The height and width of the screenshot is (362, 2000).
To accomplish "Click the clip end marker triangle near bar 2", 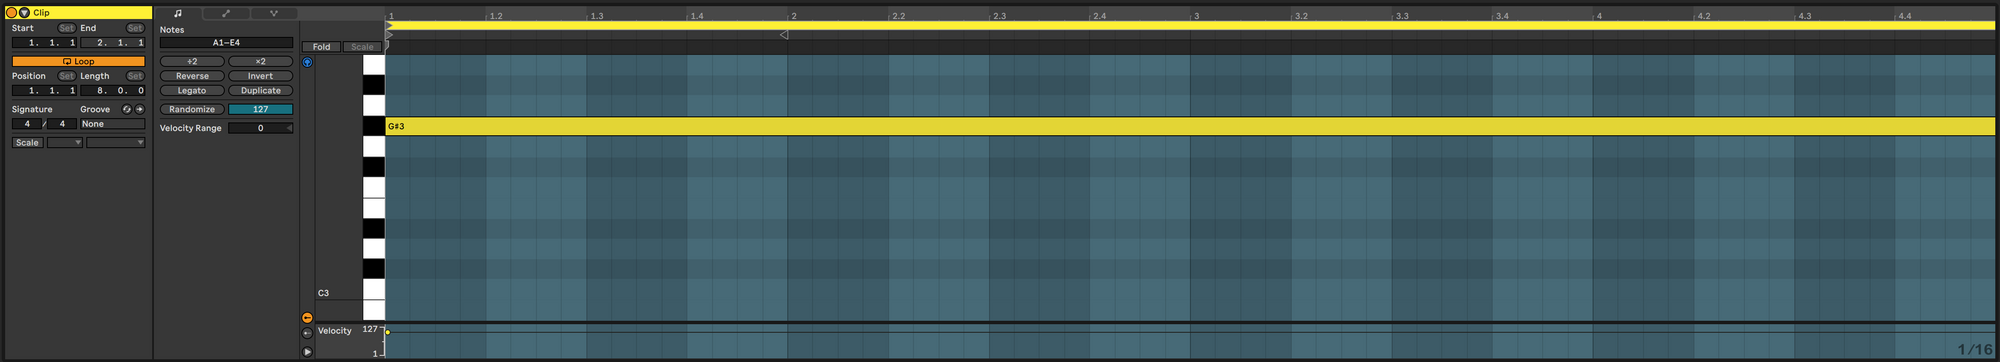I will point(784,34).
